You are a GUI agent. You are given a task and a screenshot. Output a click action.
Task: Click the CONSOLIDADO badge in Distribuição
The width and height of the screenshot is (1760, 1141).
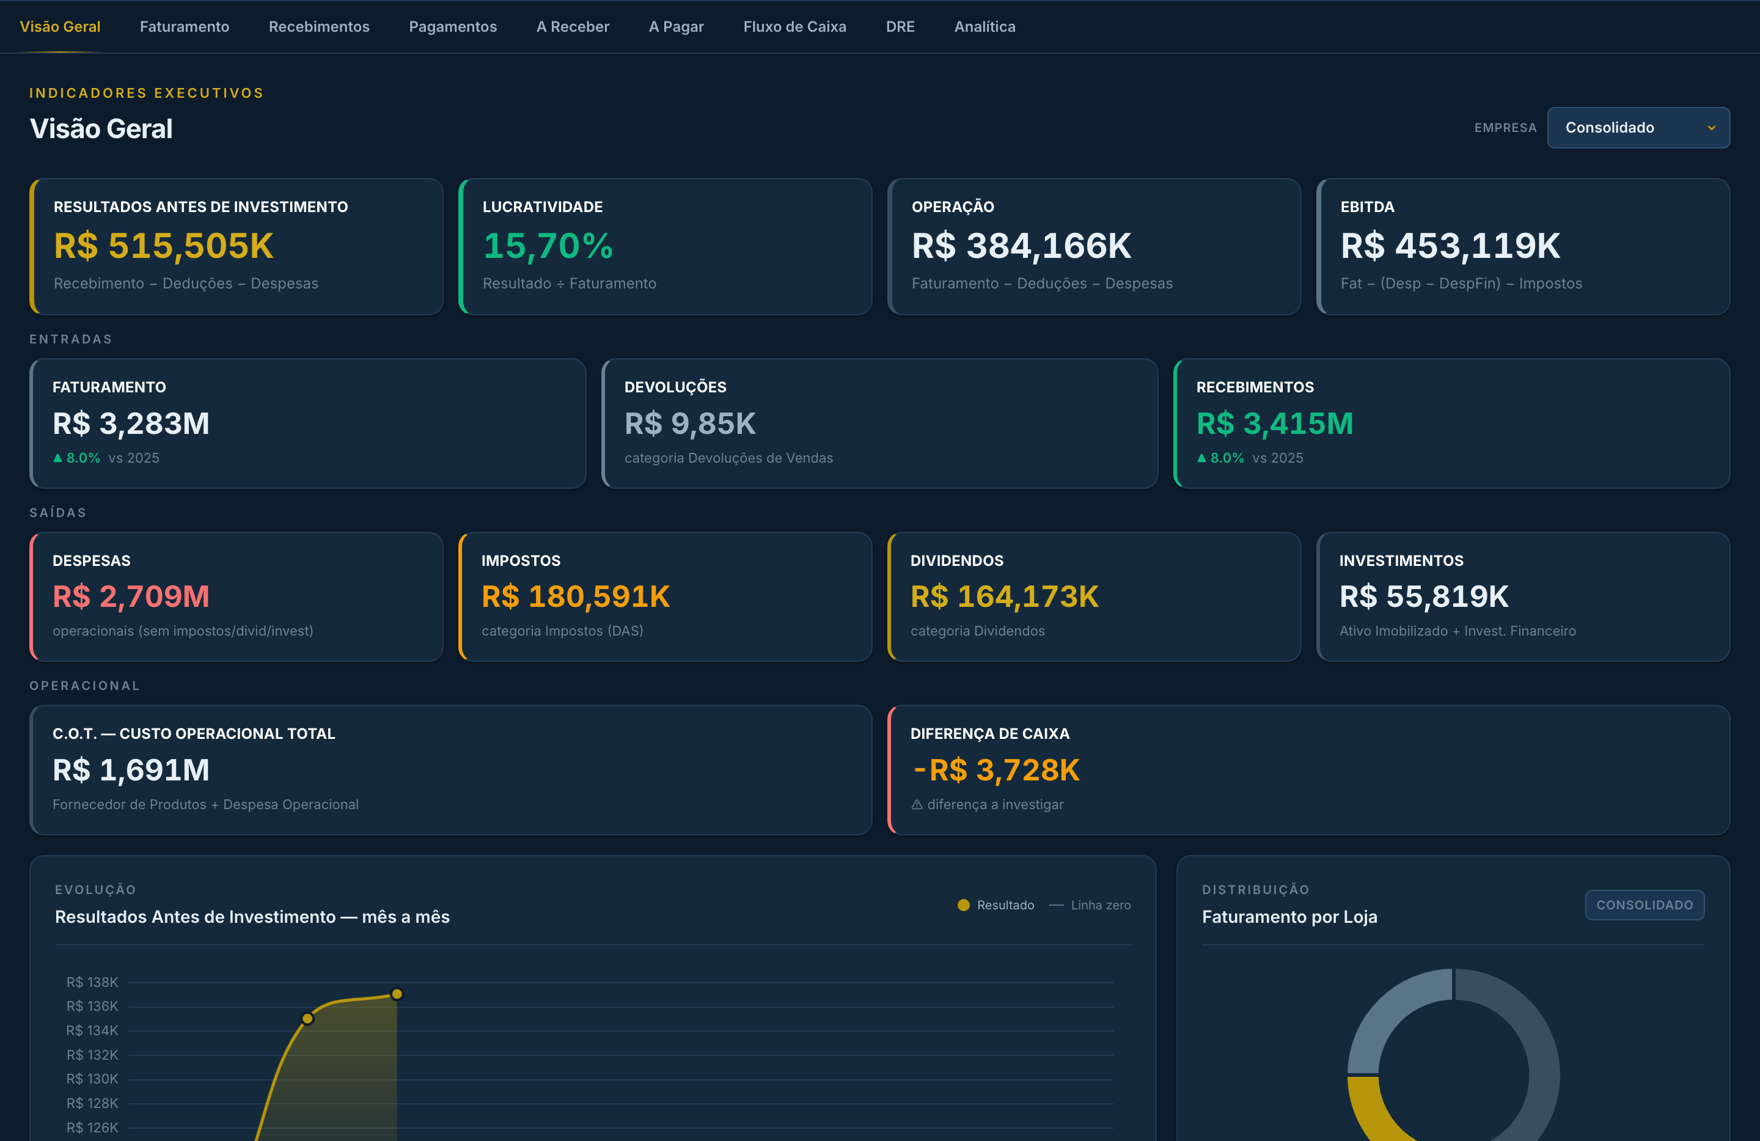tap(1644, 905)
